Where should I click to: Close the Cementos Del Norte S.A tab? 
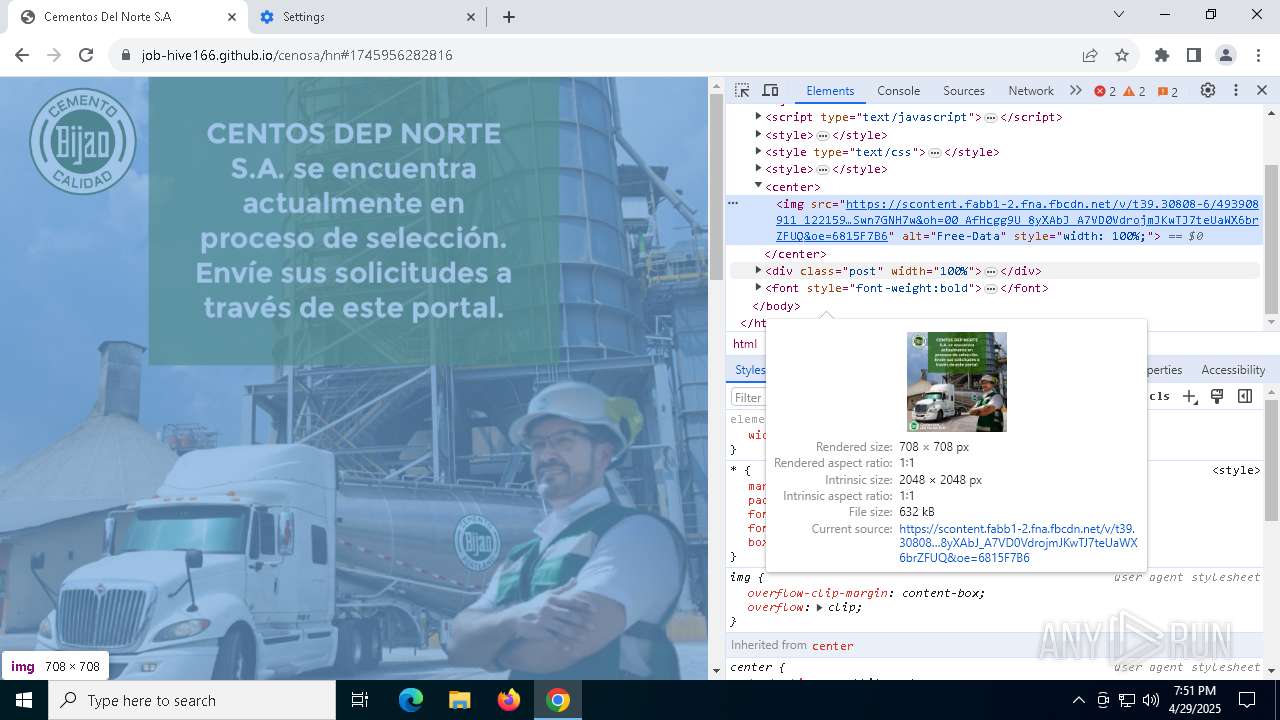pos(232,17)
